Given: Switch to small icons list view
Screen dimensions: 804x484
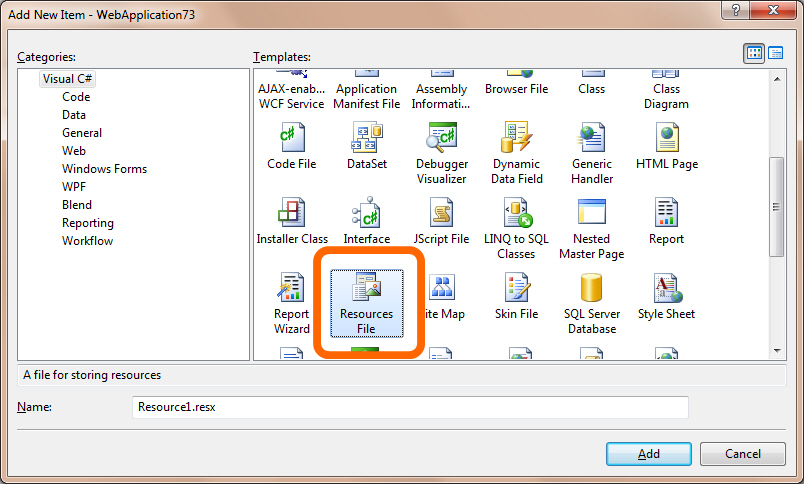Looking at the screenshot, I should (775, 53).
